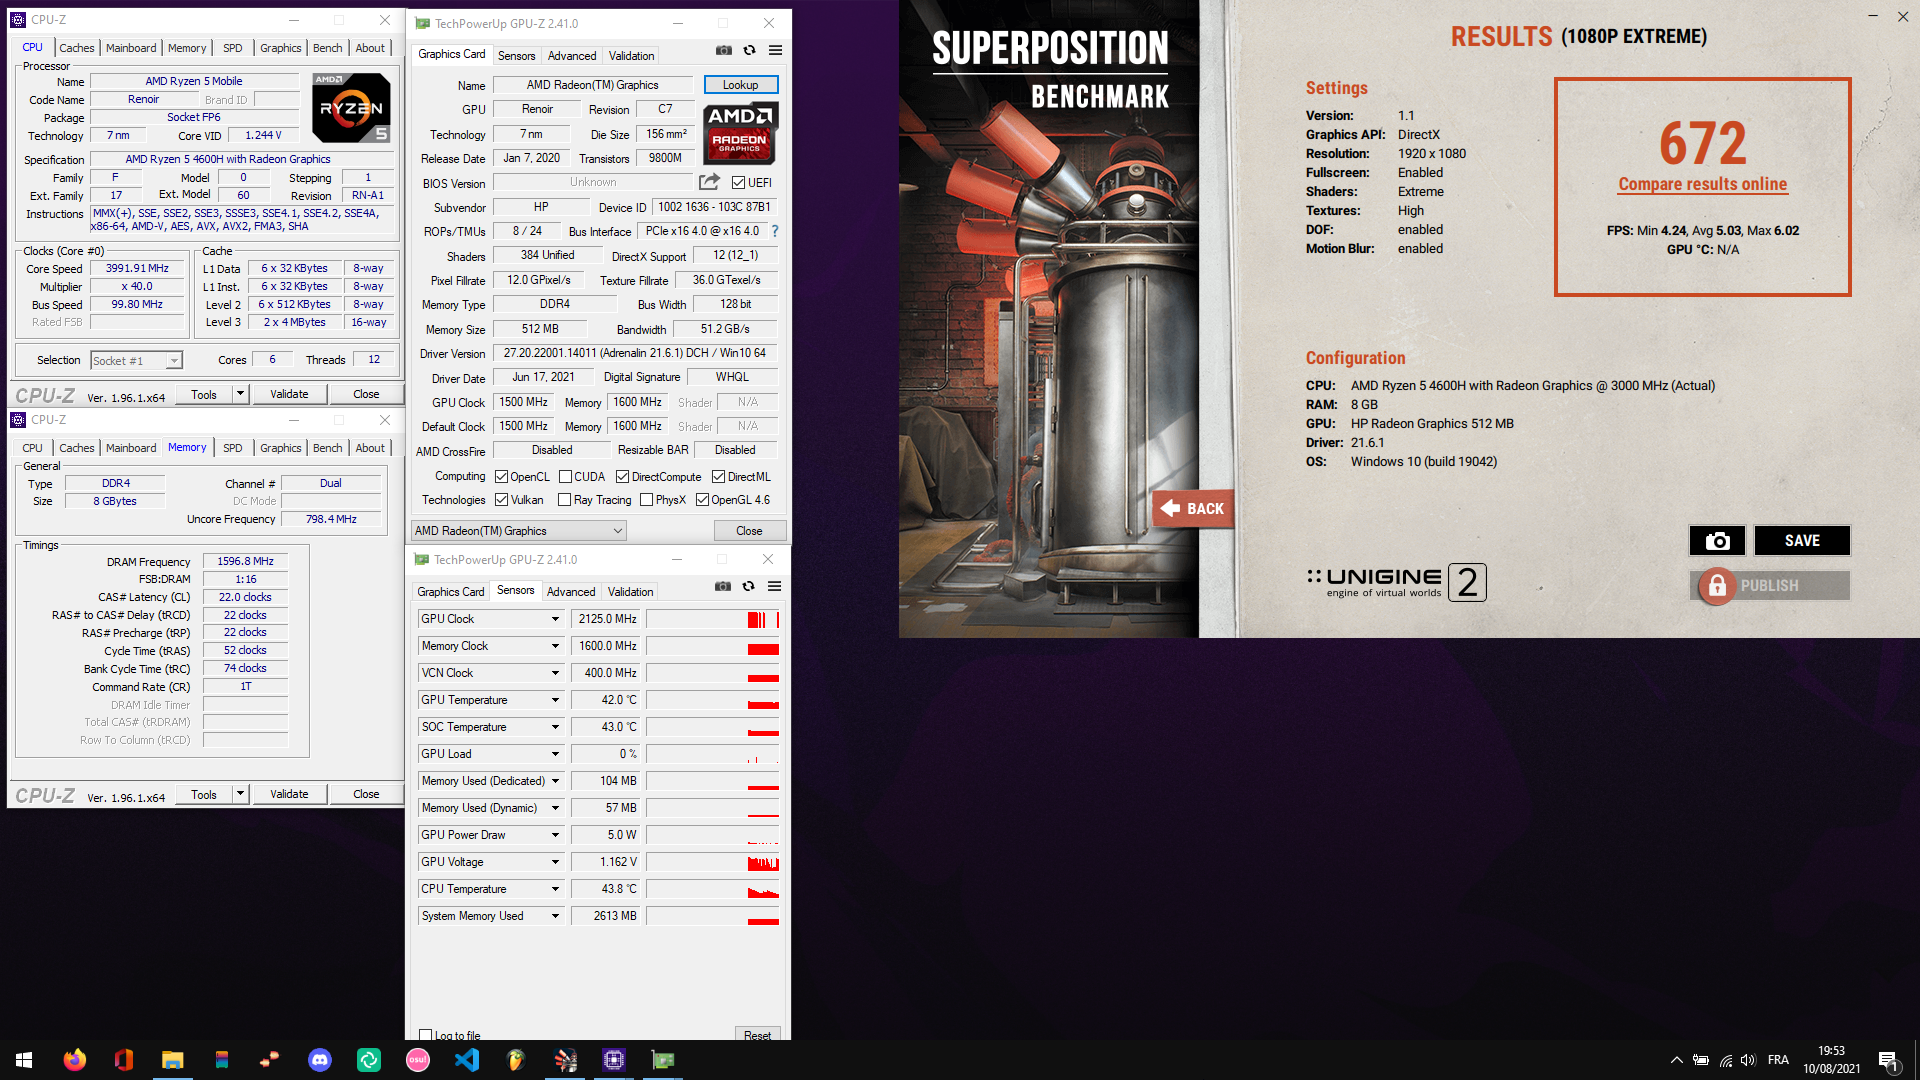The image size is (1920, 1080).
Task: Toggle DirectML checkbox
Action: (x=718, y=477)
